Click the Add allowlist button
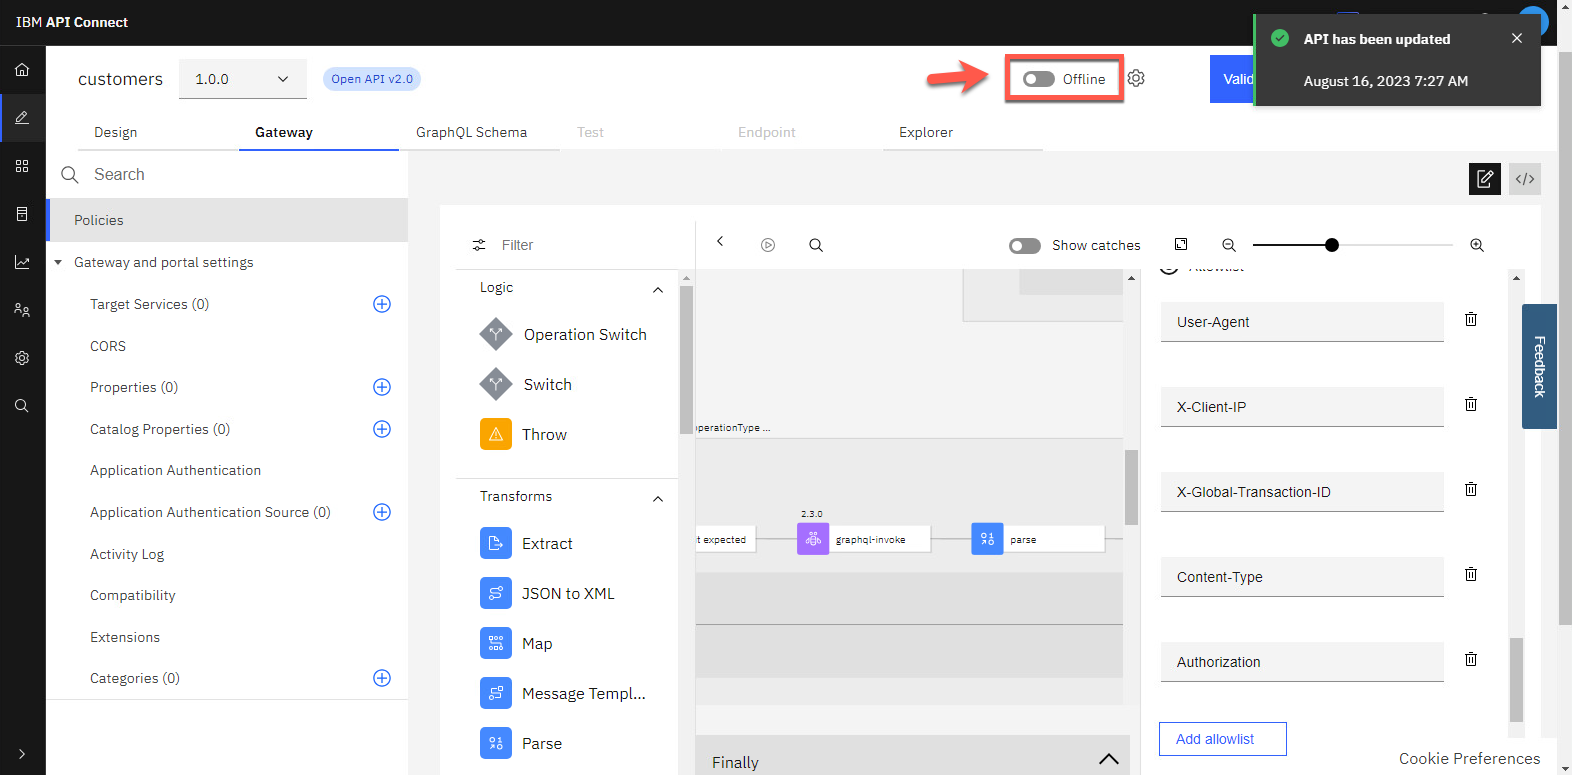1572x775 pixels. 1222,739
